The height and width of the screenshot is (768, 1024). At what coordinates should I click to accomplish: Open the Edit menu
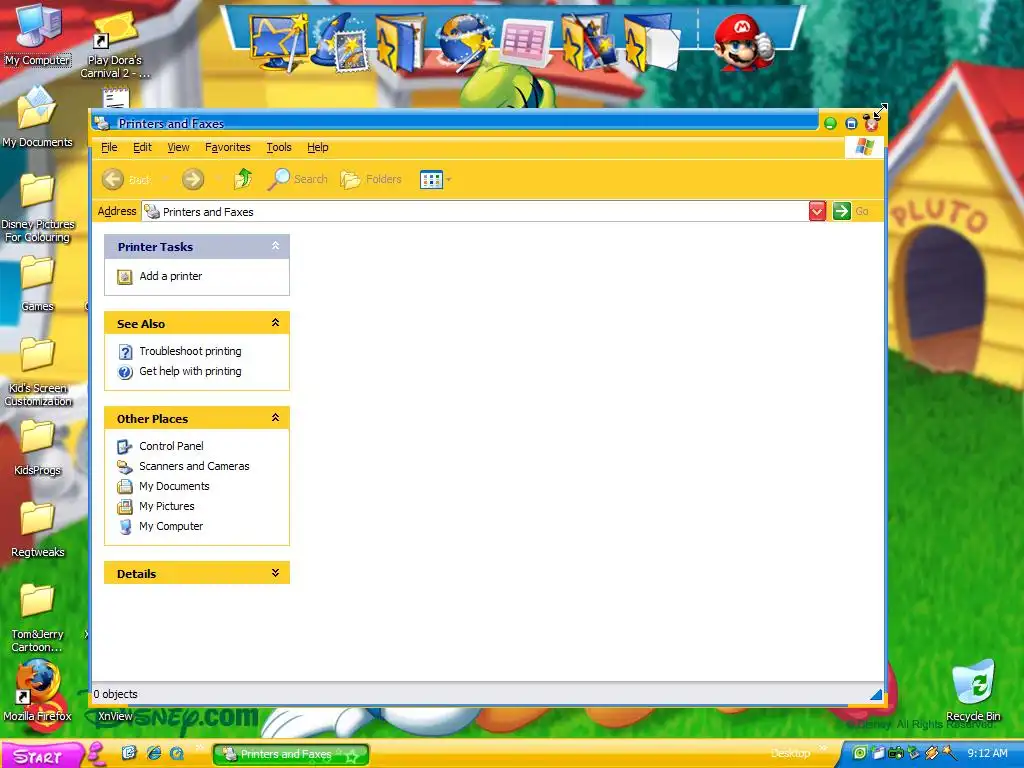(x=142, y=147)
